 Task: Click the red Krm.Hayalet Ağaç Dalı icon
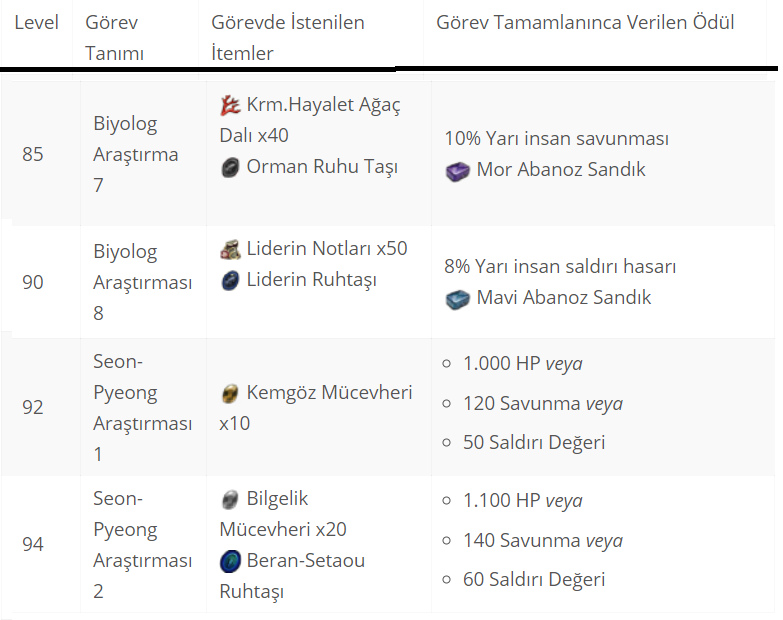point(230,106)
